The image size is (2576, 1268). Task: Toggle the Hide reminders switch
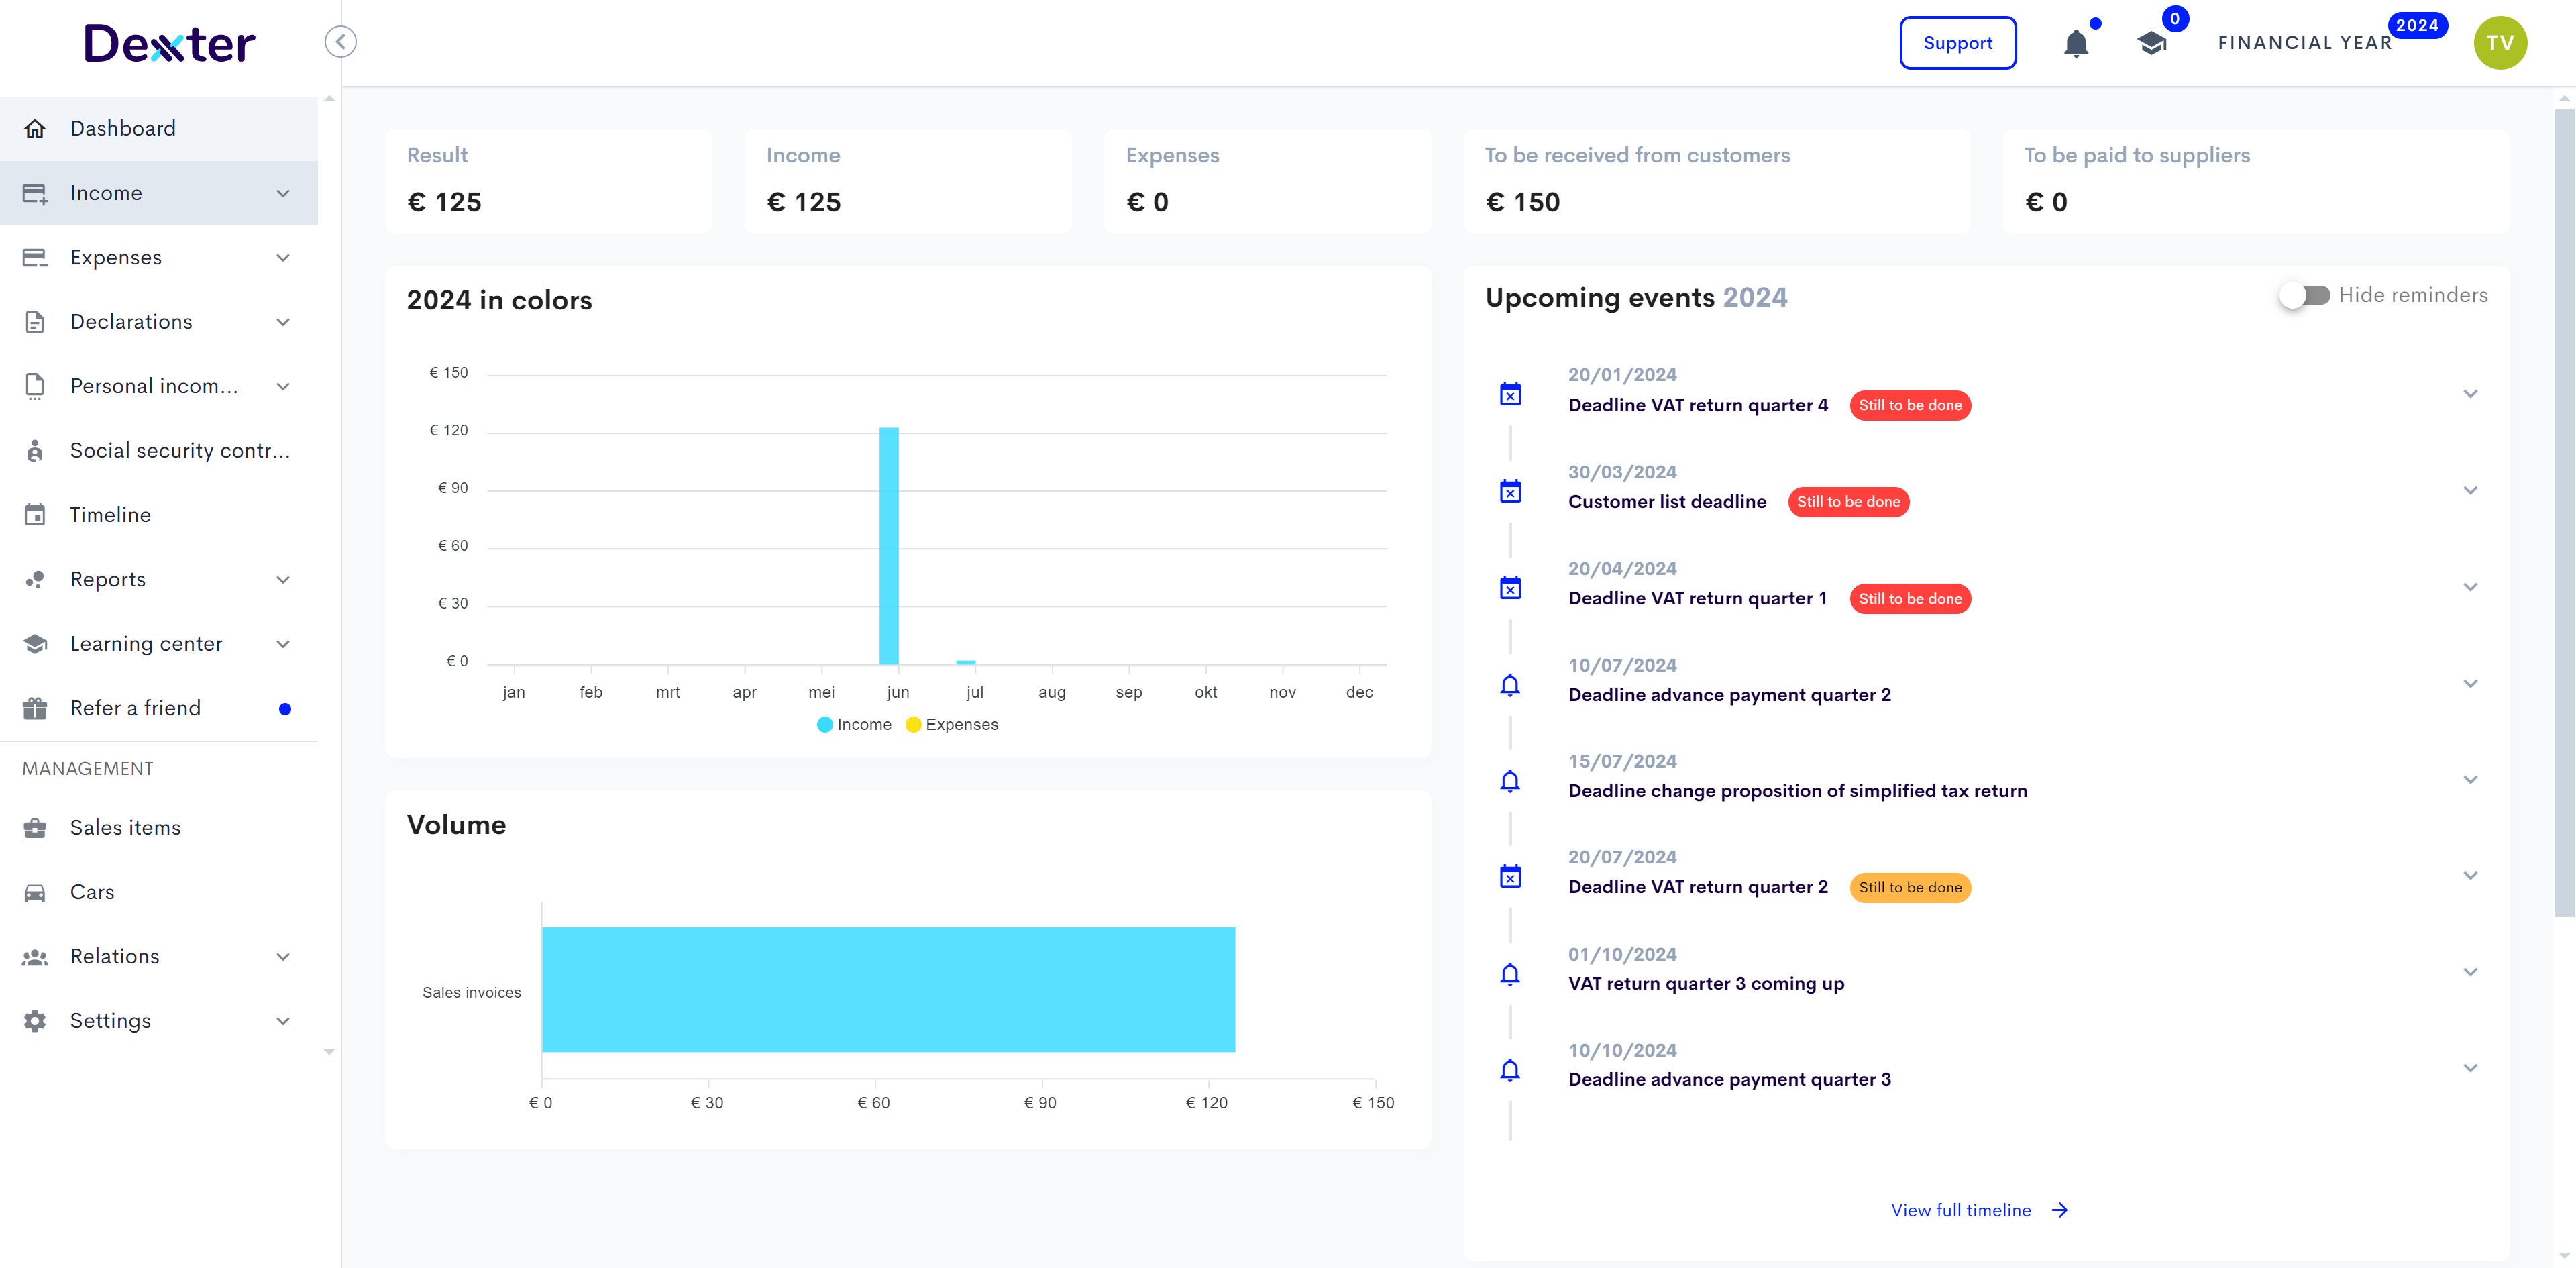(2305, 295)
